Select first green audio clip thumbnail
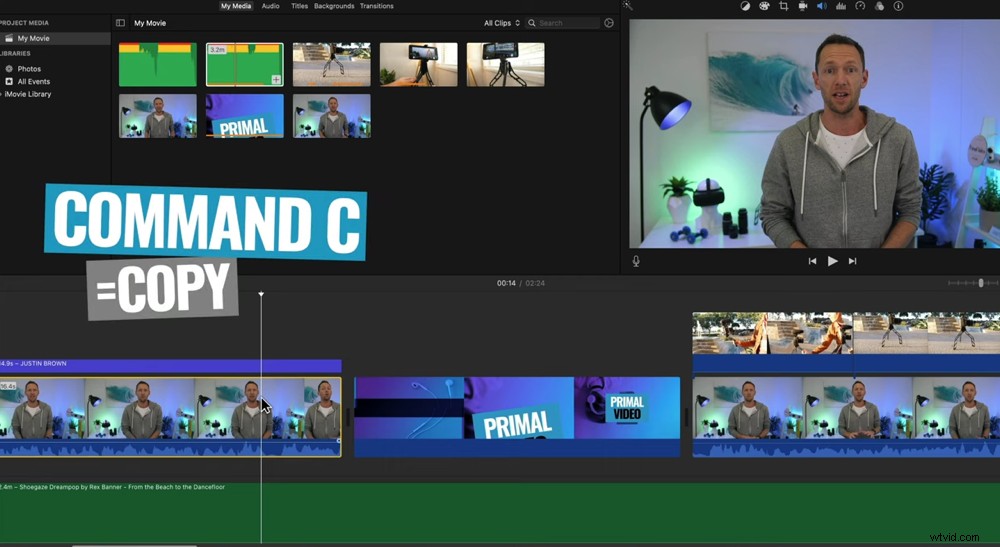Screen dimensions: 1000x547 point(158,64)
